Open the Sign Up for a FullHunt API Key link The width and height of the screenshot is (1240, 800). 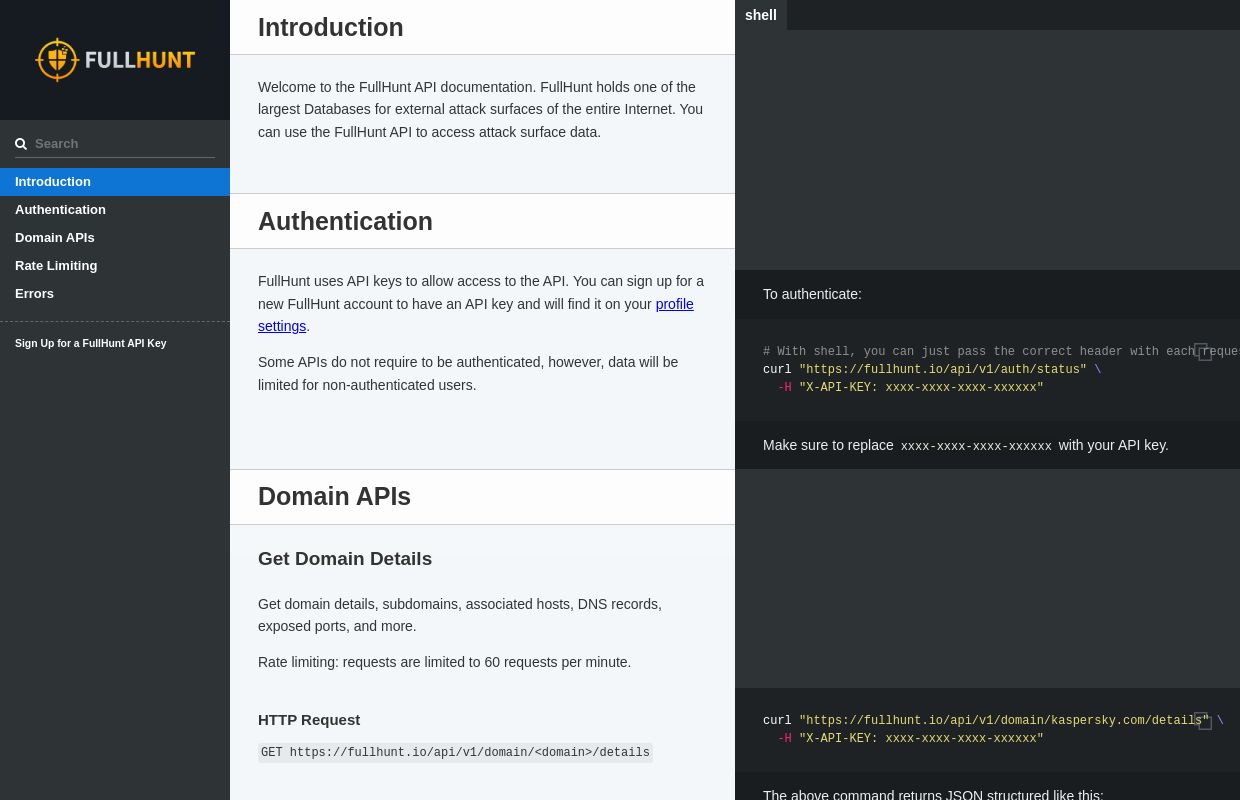click(x=91, y=343)
